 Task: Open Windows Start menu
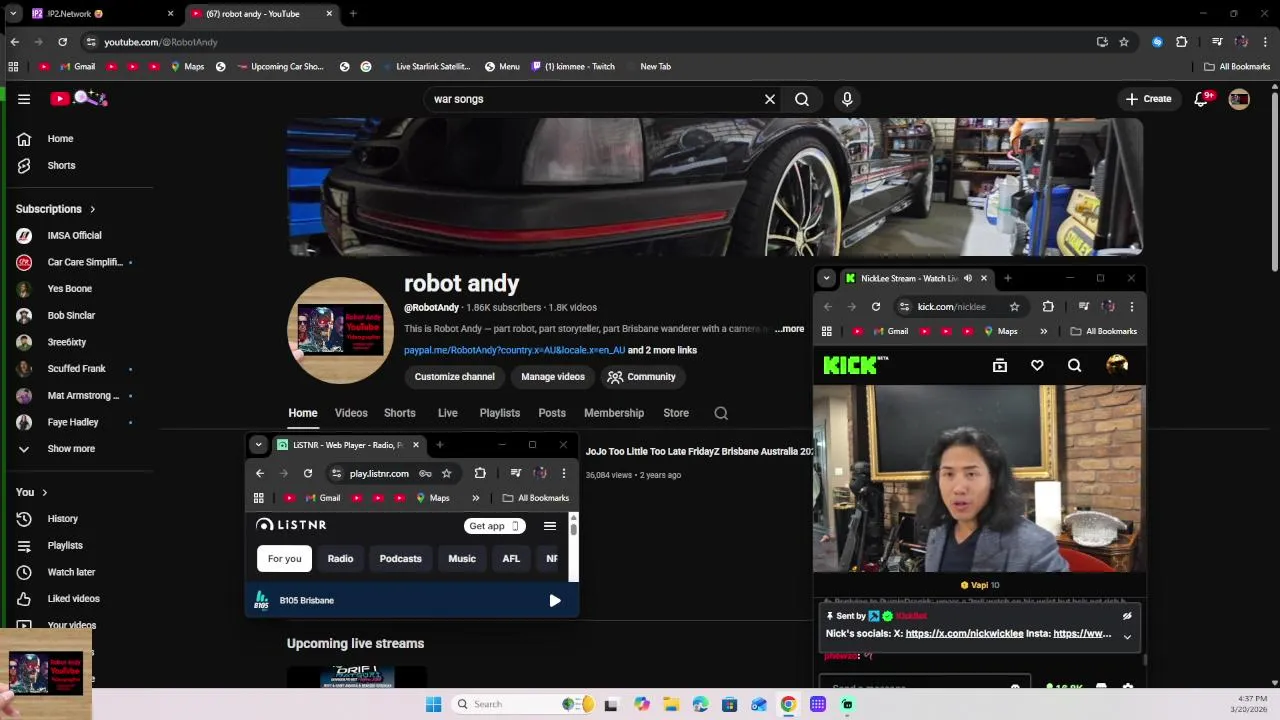point(433,704)
